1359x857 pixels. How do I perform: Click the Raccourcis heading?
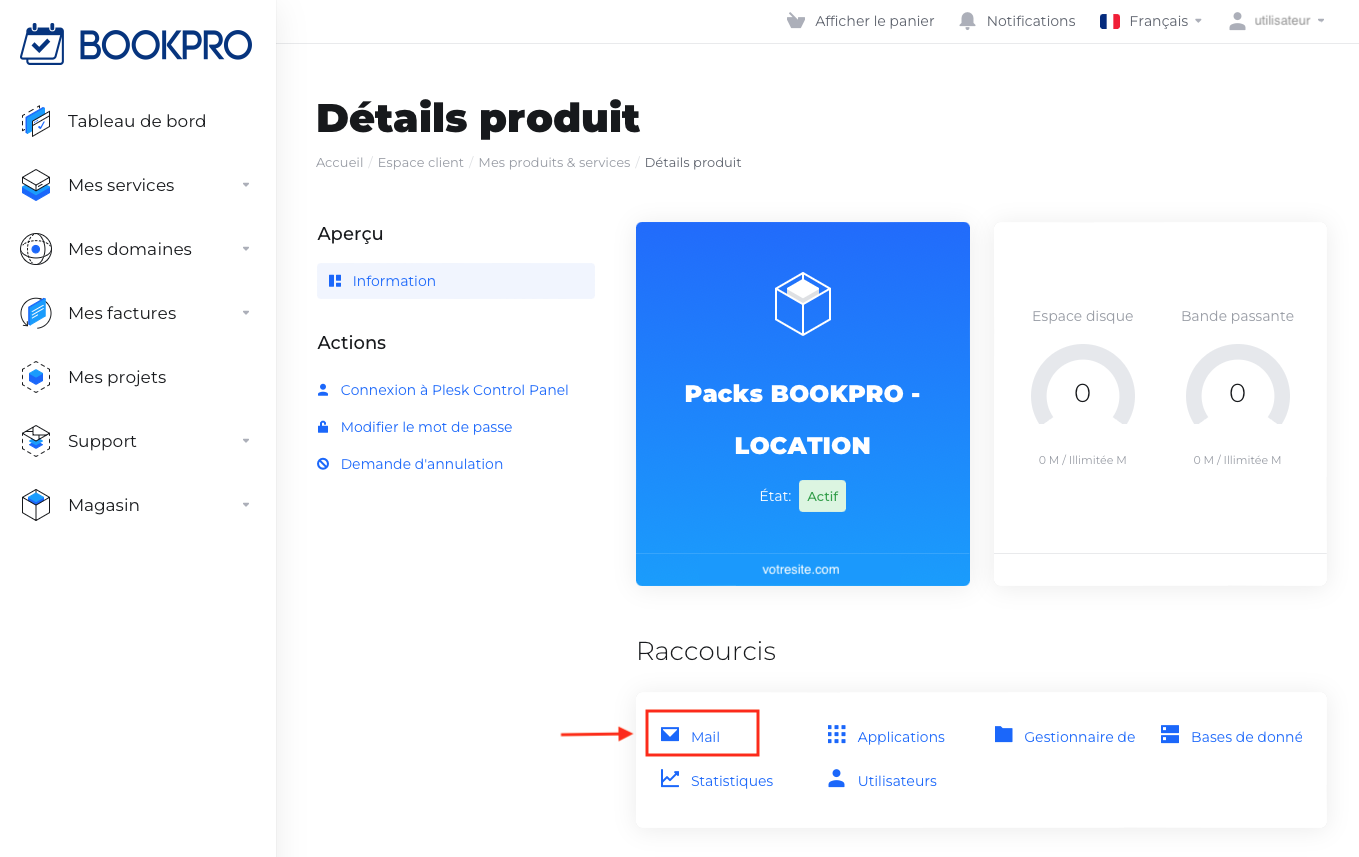706,651
